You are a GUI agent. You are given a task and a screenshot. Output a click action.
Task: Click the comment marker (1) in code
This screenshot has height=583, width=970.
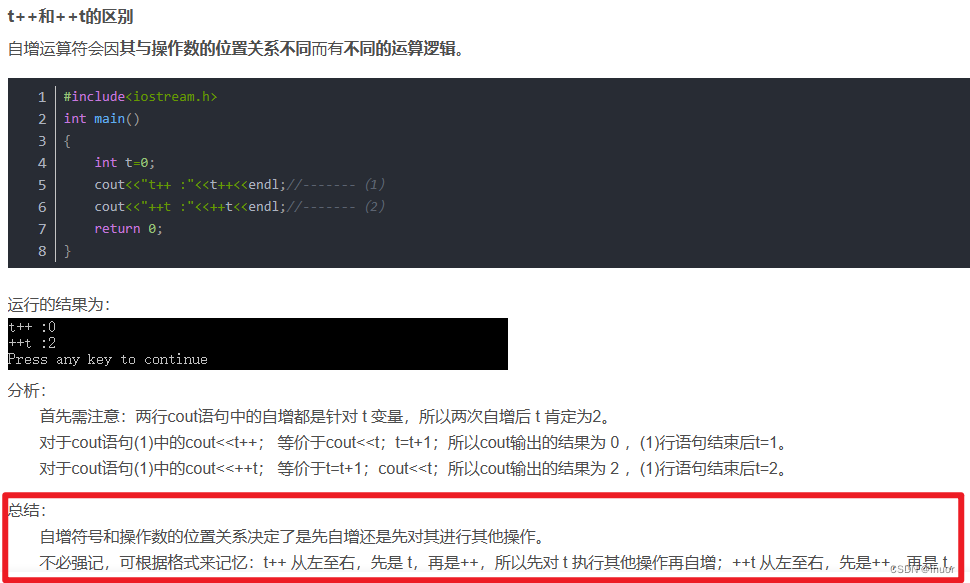point(375,184)
